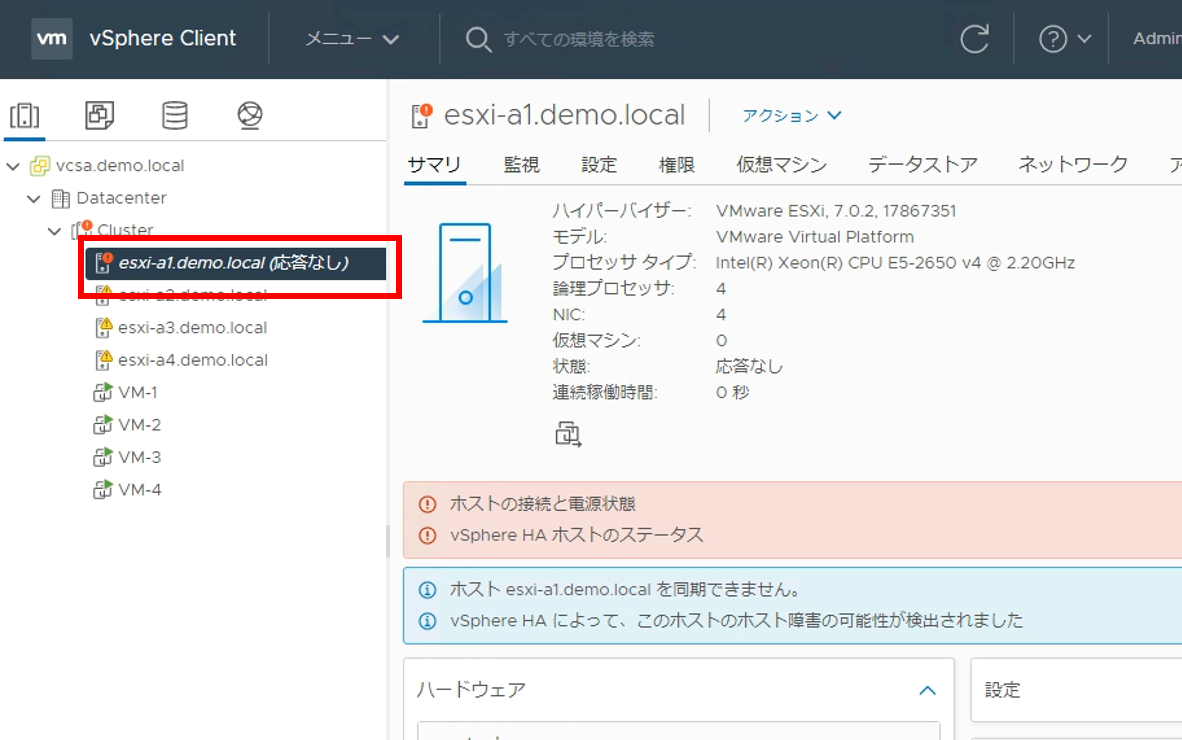Click alert icon for ホストの接続と電源状態
This screenshot has height=740, width=1182.
click(427, 504)
